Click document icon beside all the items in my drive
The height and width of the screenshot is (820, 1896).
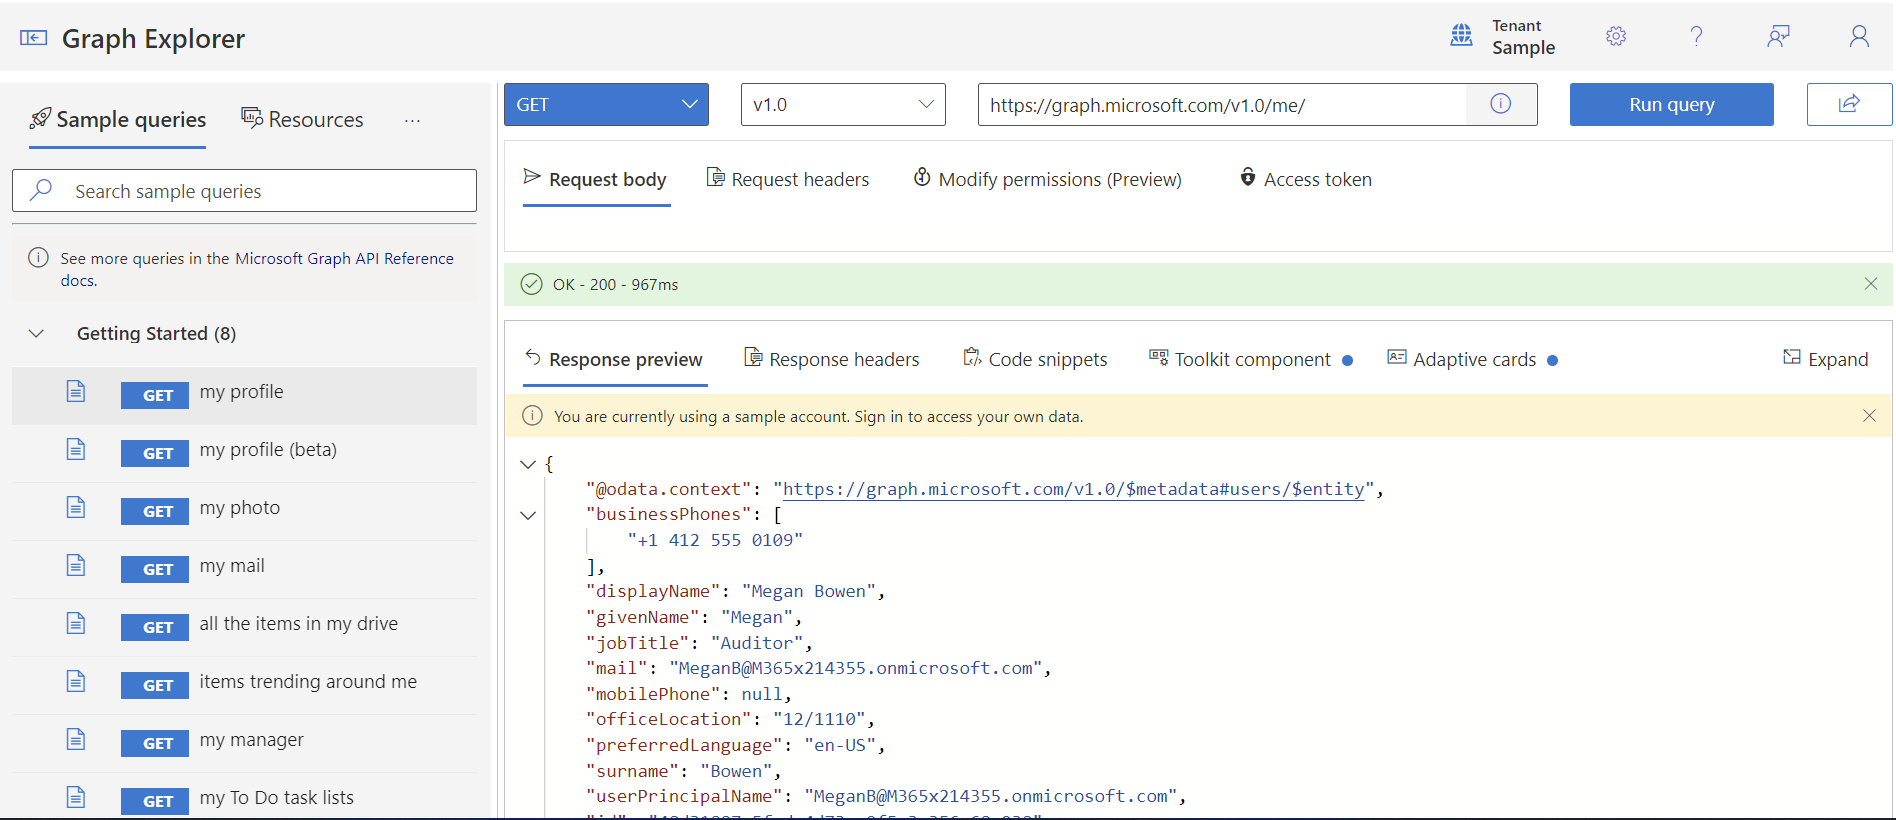76,623
